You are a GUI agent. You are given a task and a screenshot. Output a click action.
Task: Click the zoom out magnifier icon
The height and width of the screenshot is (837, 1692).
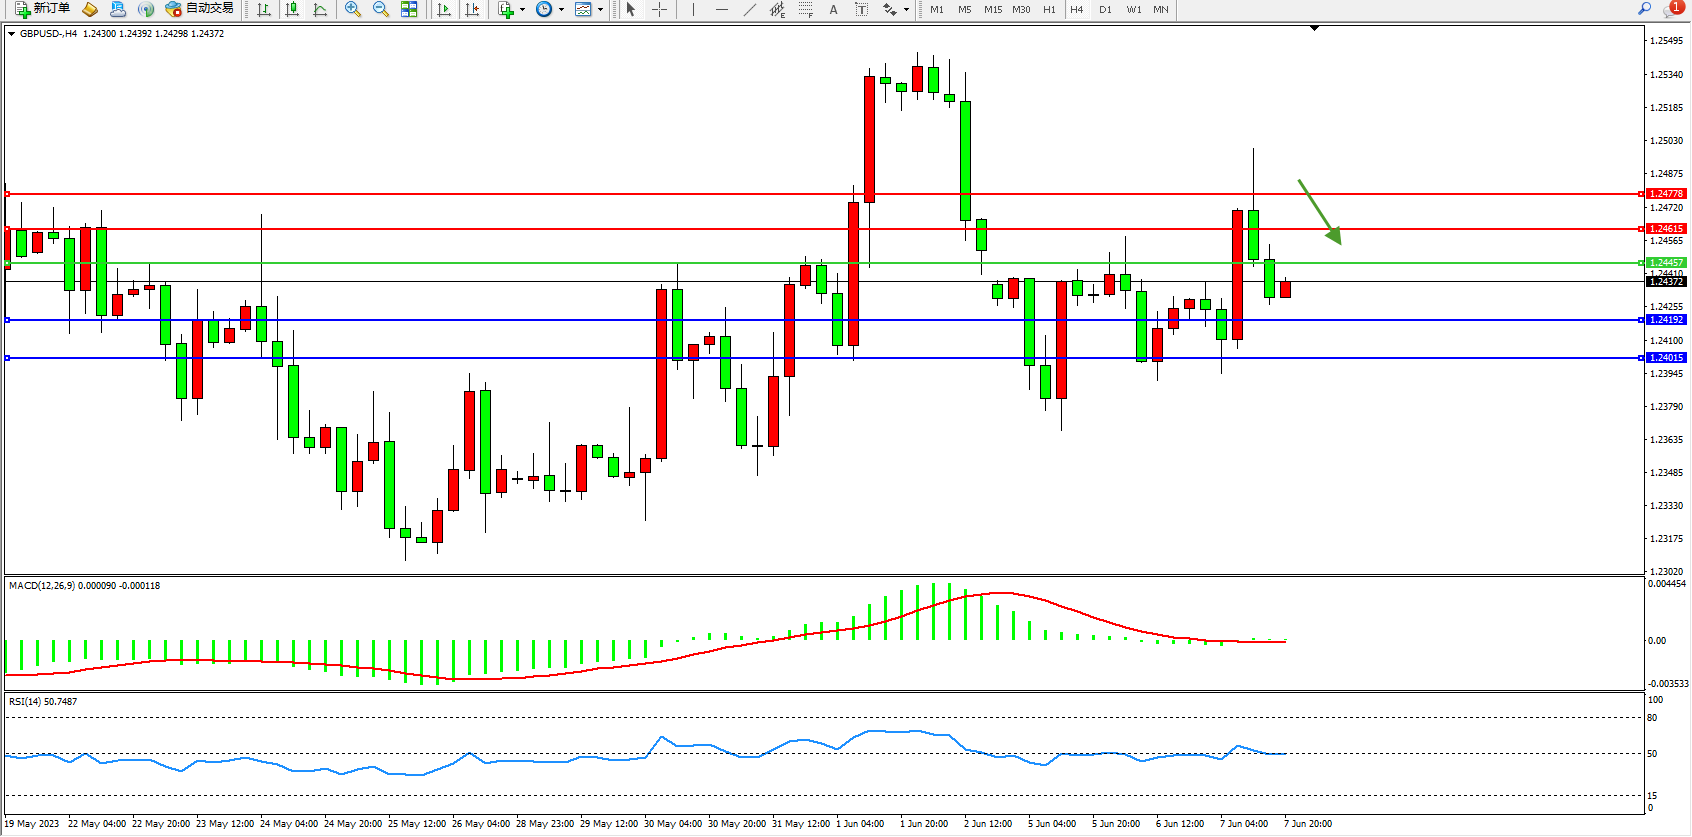click(380, 9)
